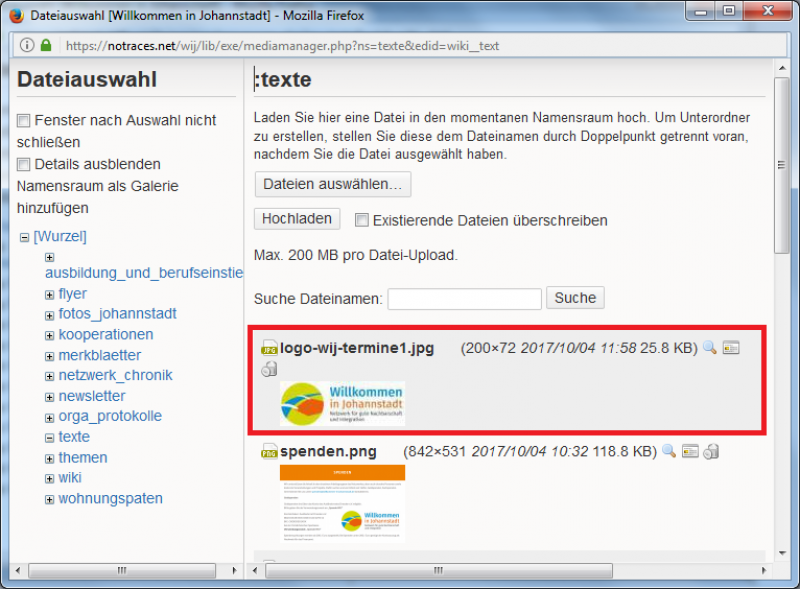The width and height of the screenshot is (800, 589).
Task: Collapse the texte namespace minus toggle
Action: [x=49, y=438]
